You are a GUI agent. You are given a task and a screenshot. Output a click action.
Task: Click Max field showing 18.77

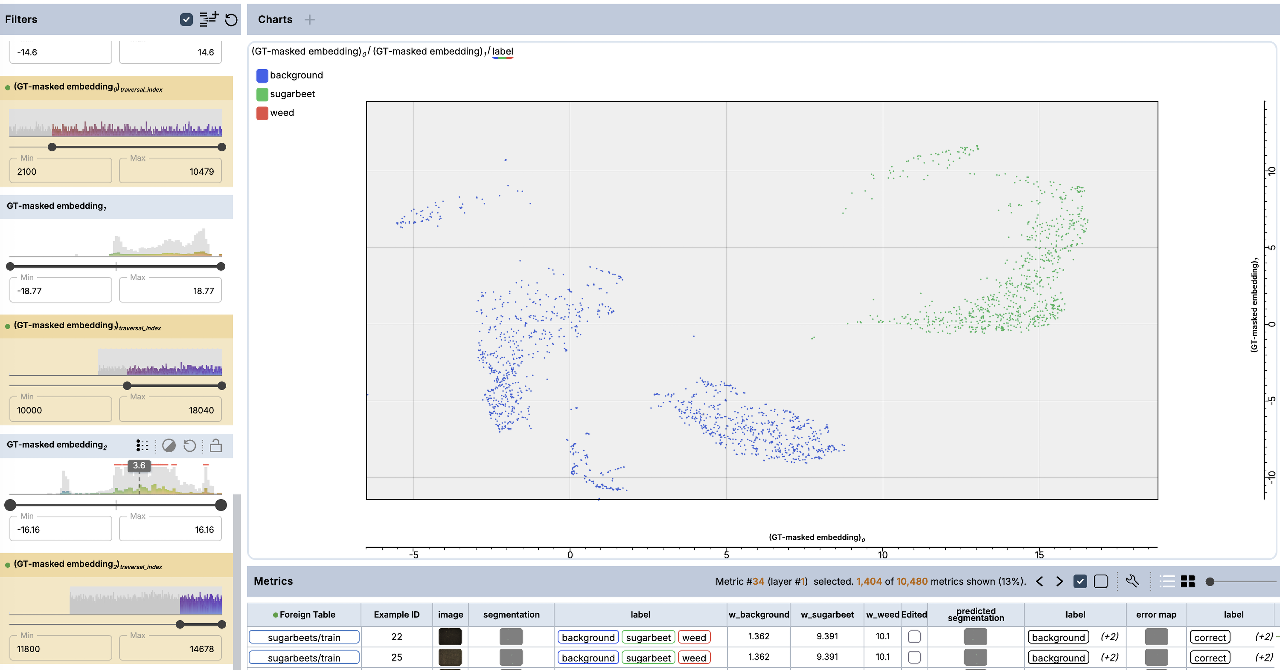click(171, 288)
